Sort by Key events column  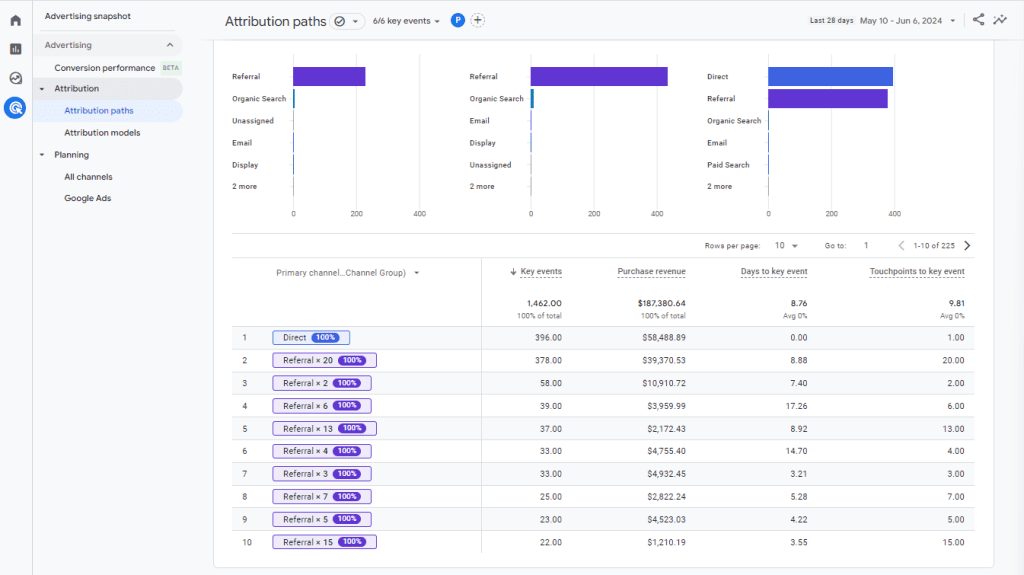click(x=541, y=272)
